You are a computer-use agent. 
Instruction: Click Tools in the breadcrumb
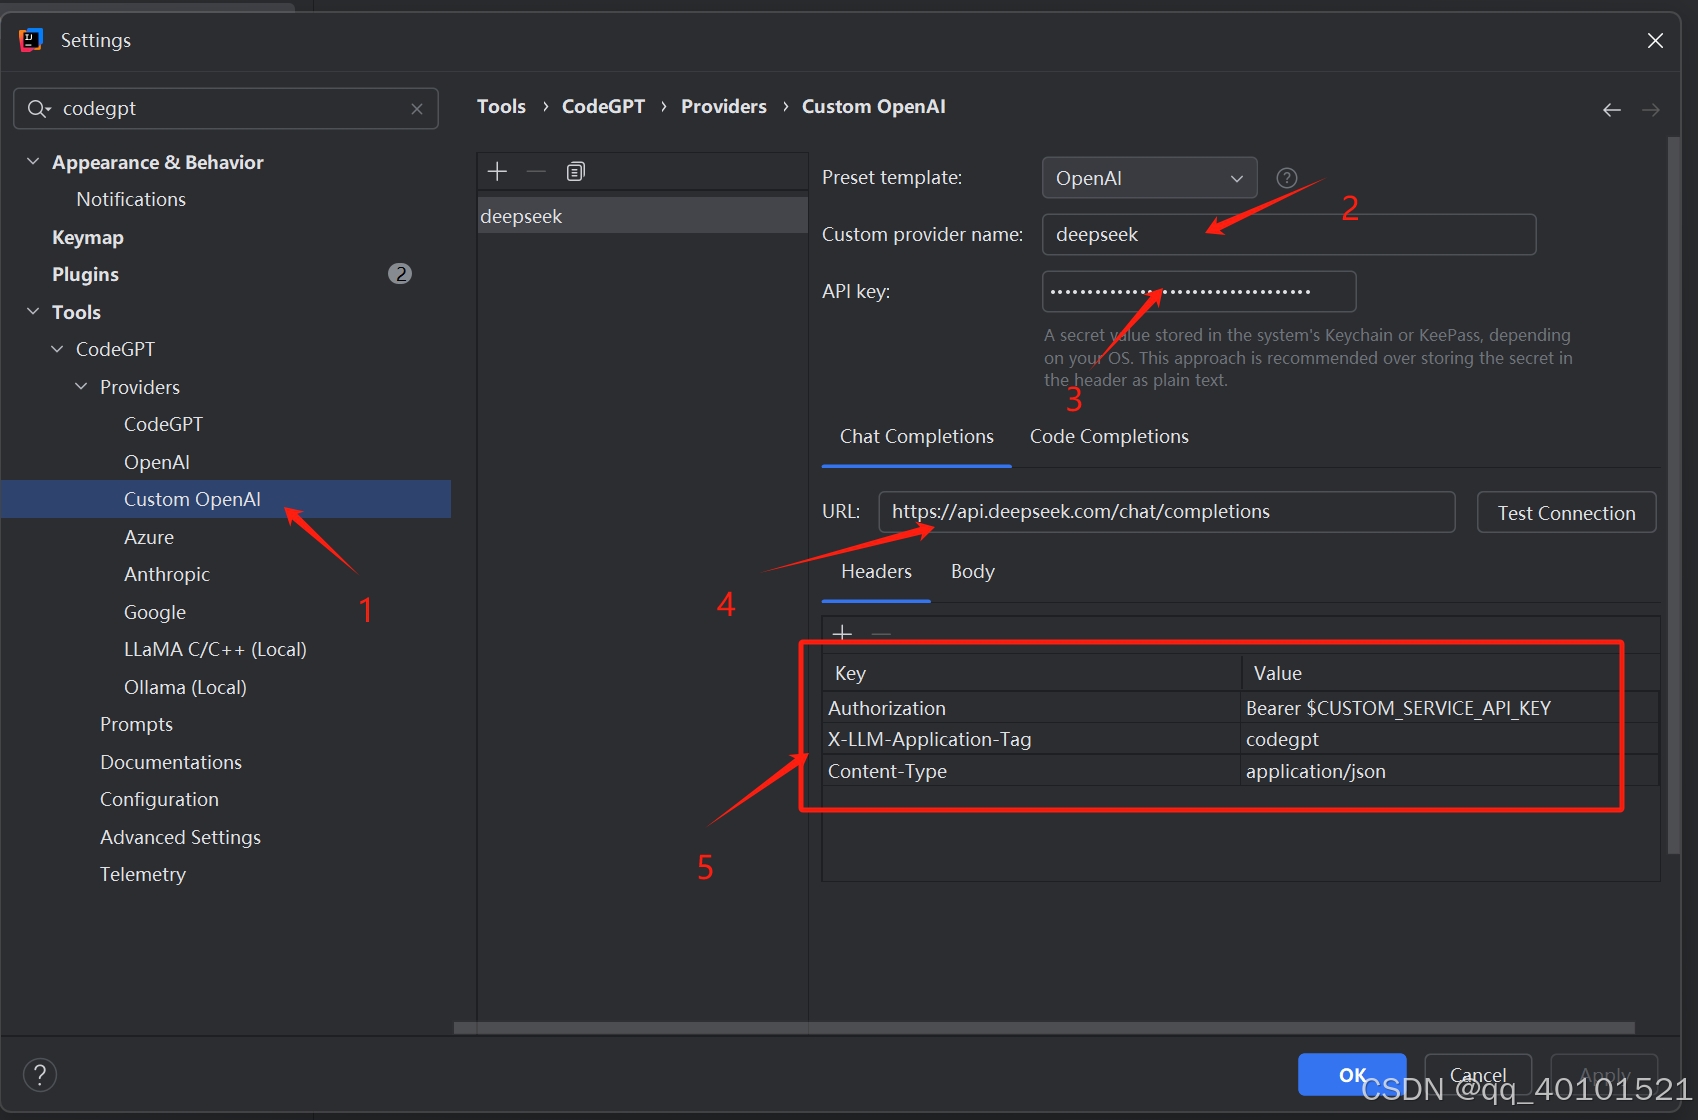[x=501, y=107]
